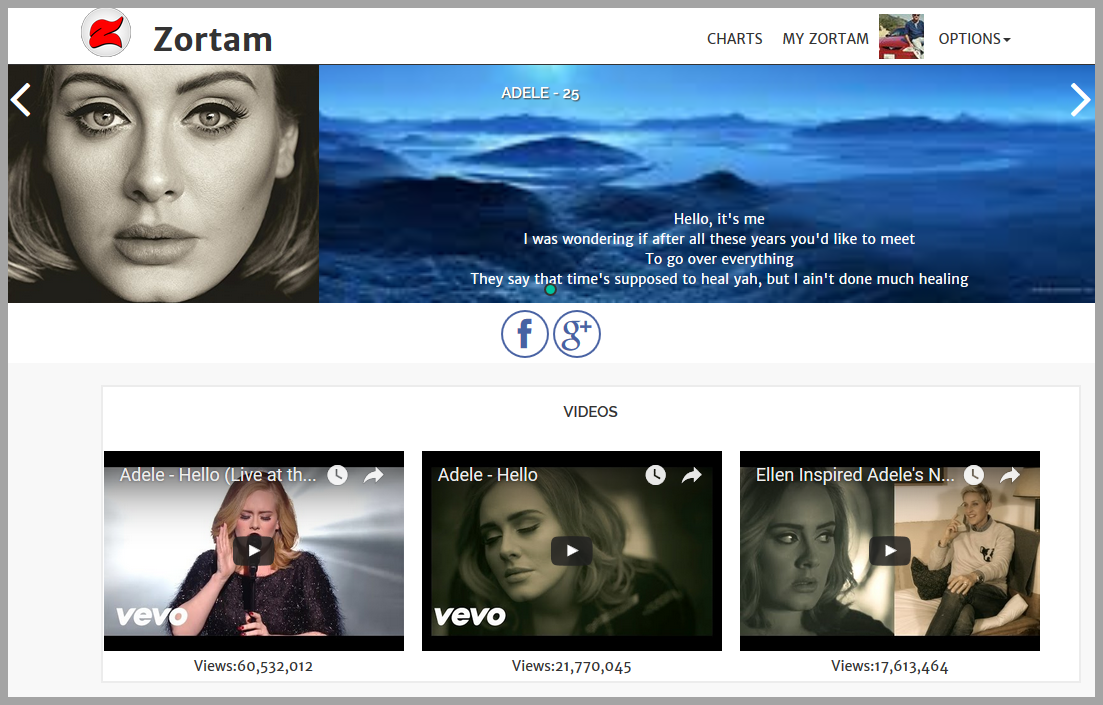Click the Zortam red logo icon
The height and width of the screenshot is (705, 1103).
106,33
